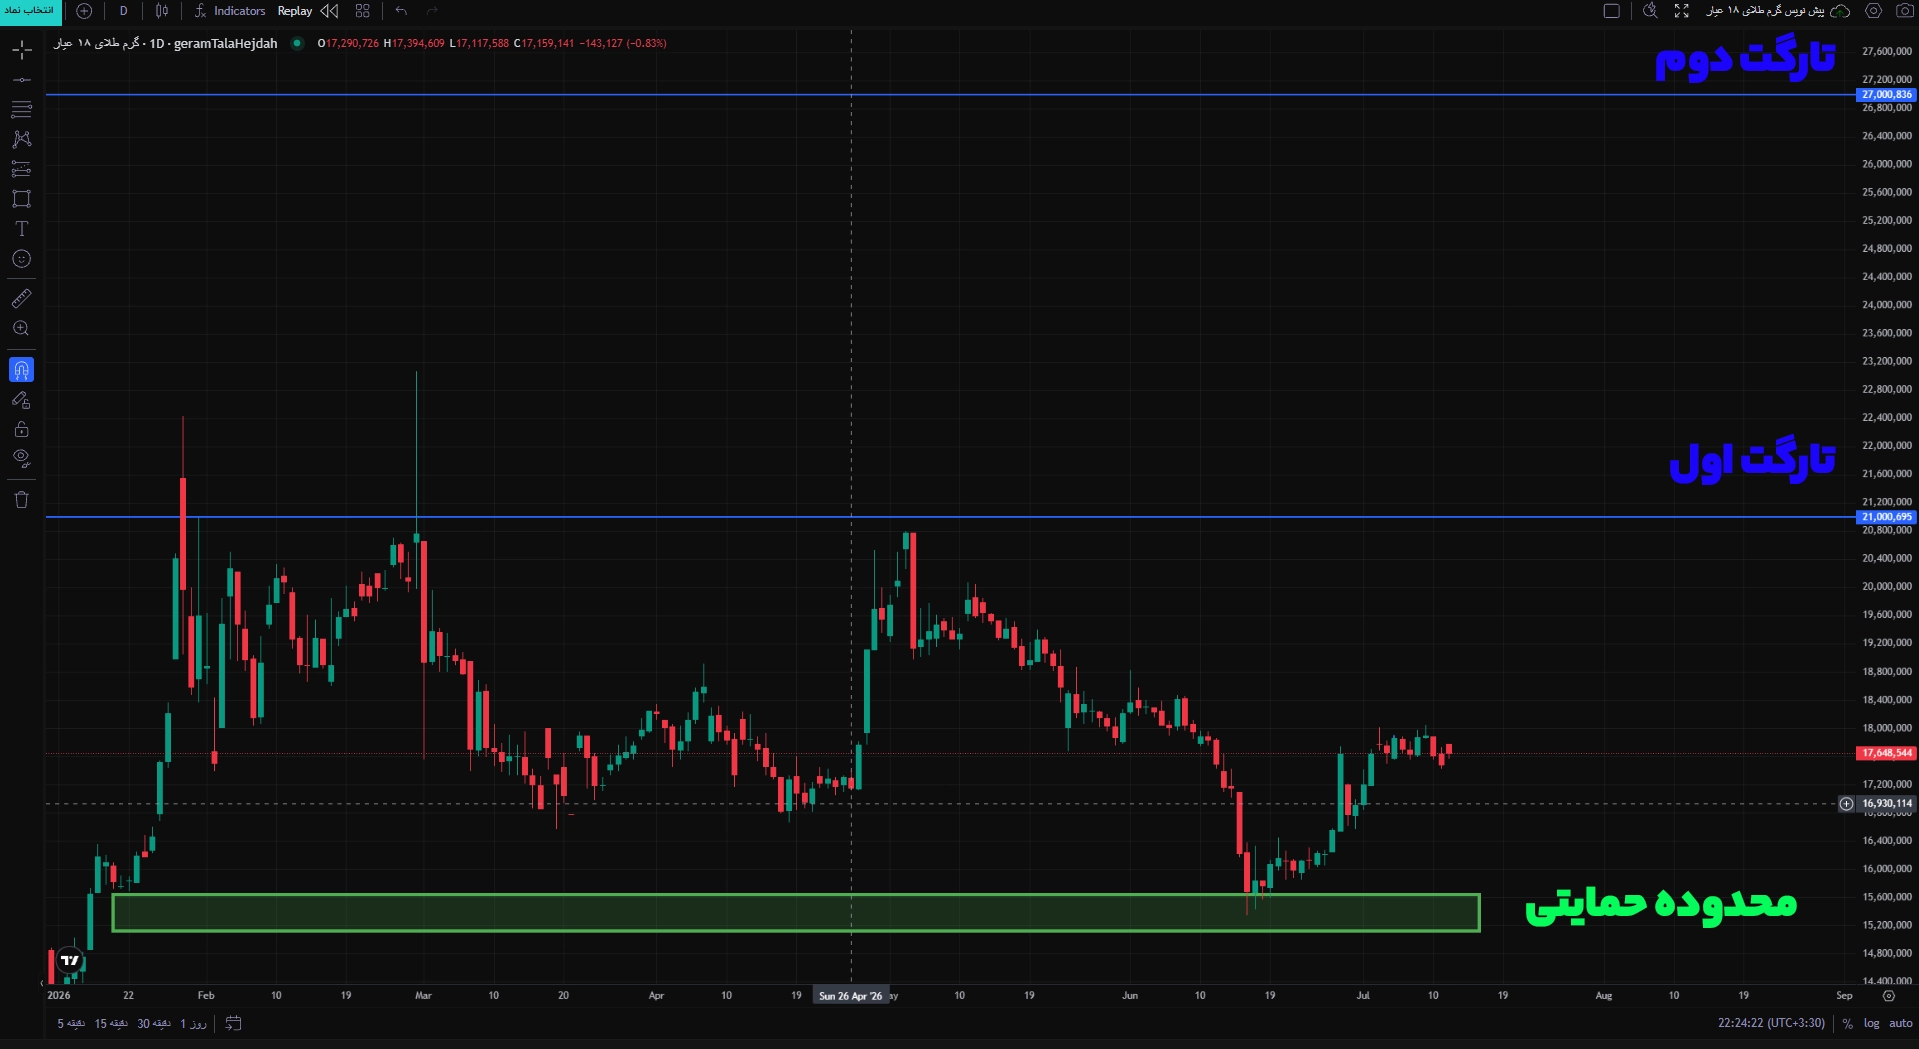Click the legend close value C17,159,141
This screenshot has width=1919, height=1049.
coord(544,43)
